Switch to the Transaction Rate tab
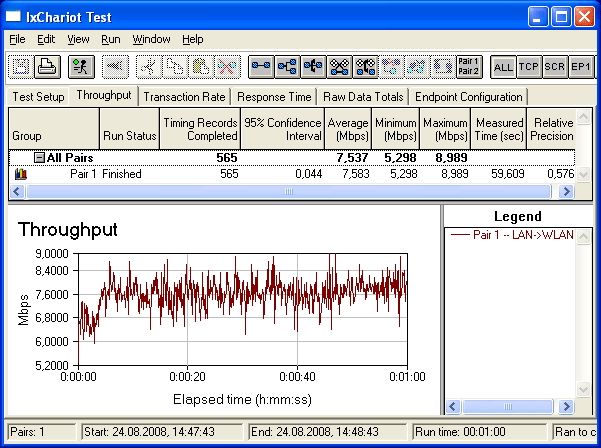This screenshot has width=601, height=448. (x=184, y=97)
